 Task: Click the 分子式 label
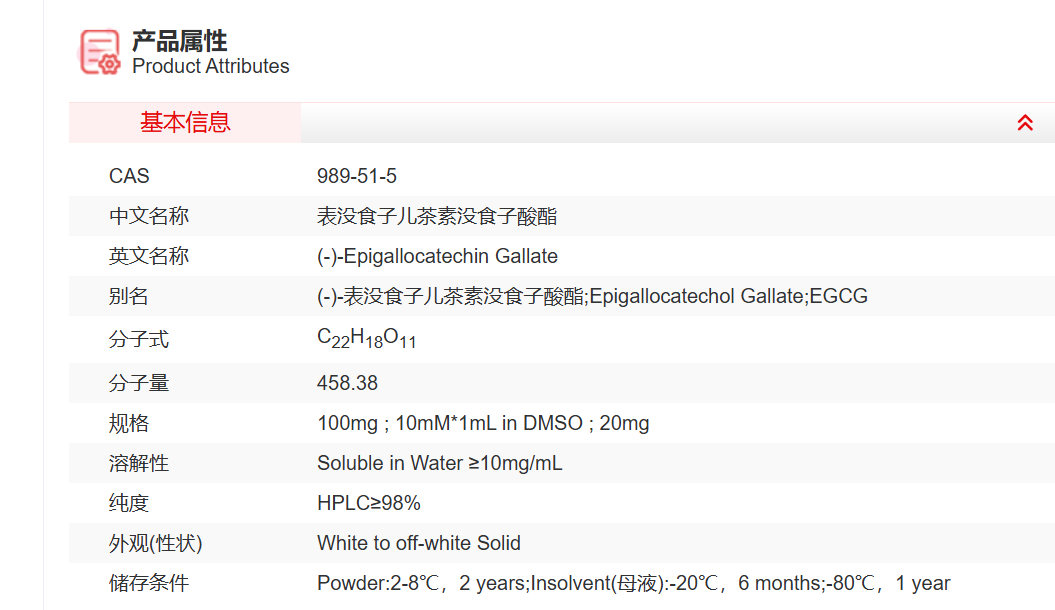point(139,340)
